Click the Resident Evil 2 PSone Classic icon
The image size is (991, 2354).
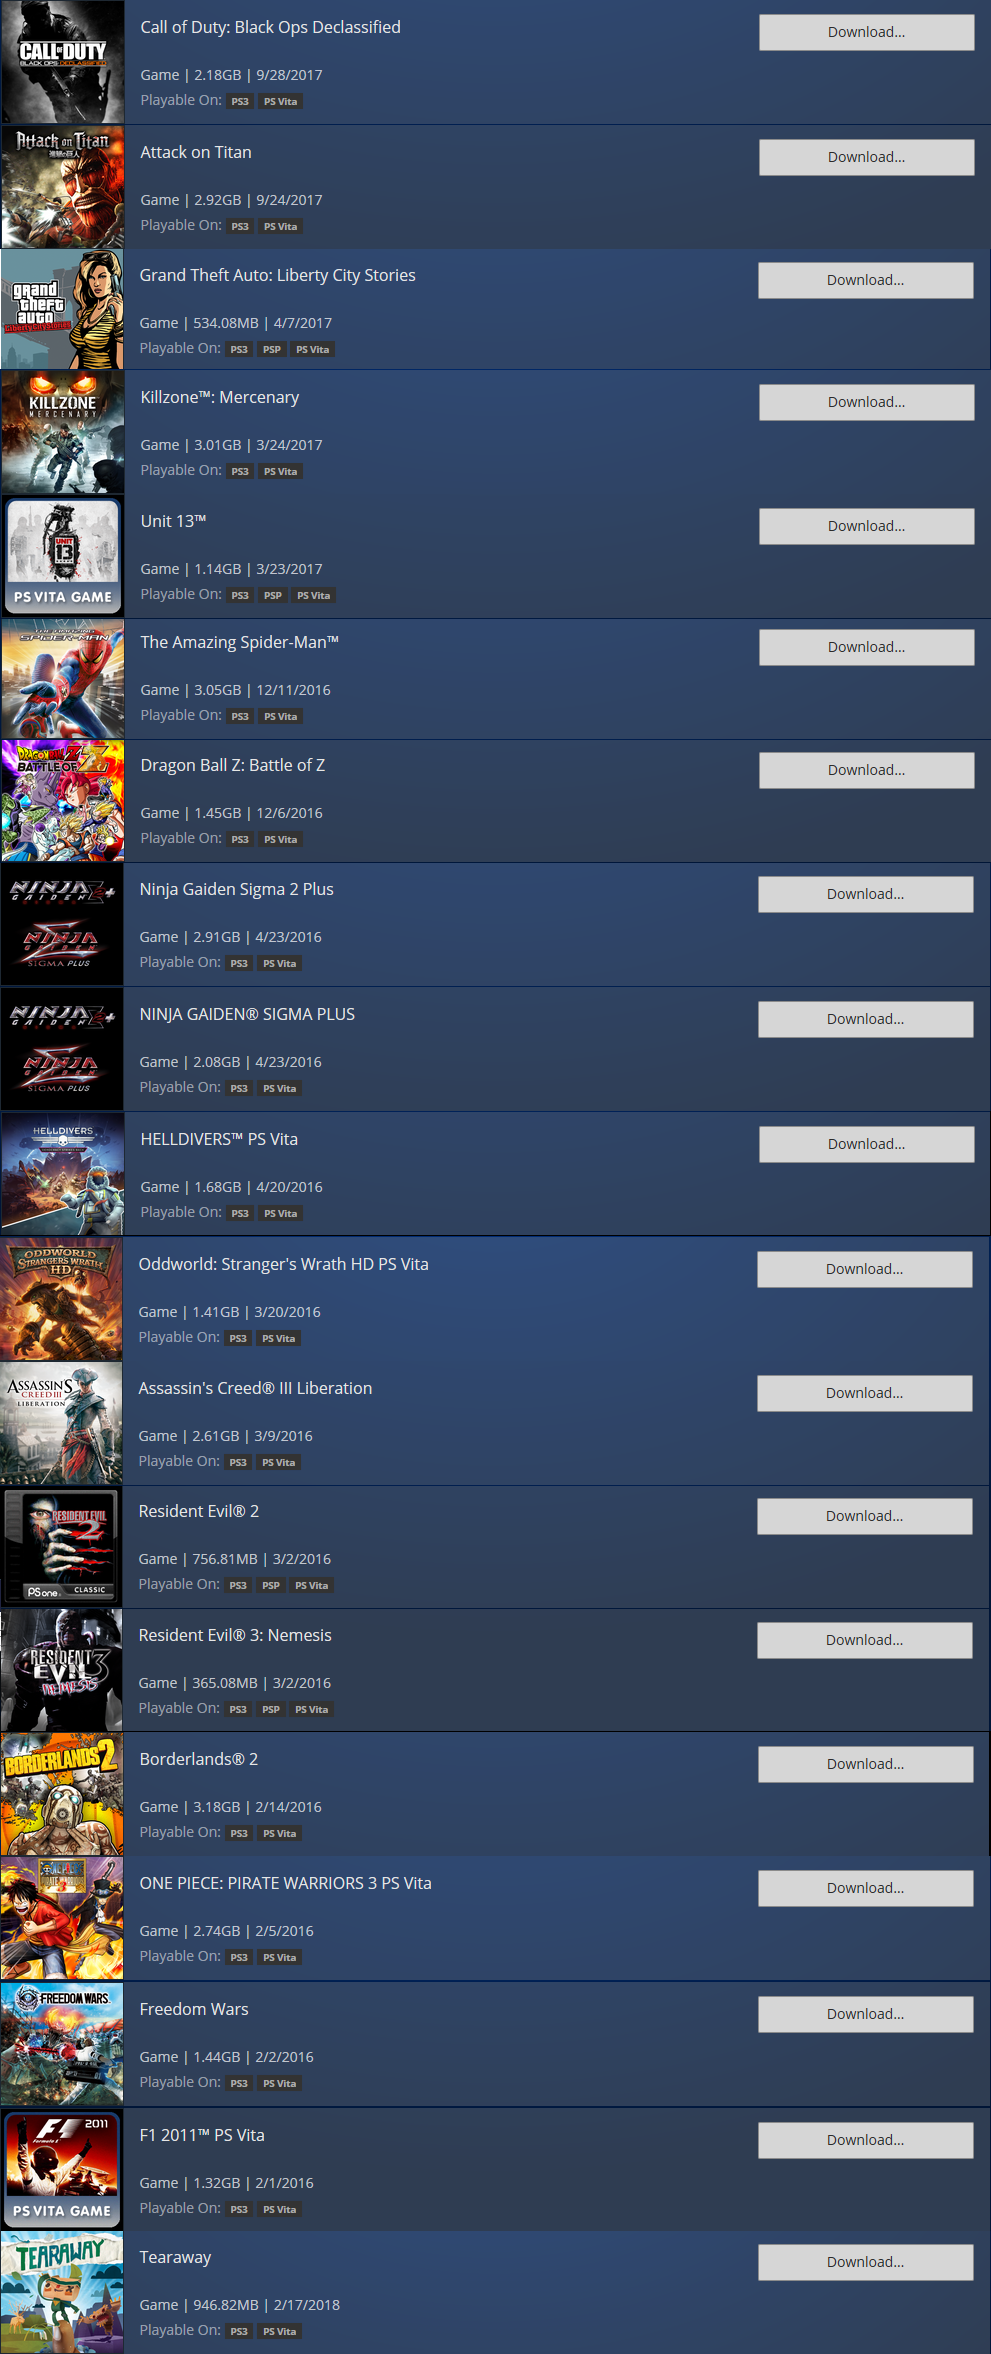tap(61, 1546)
